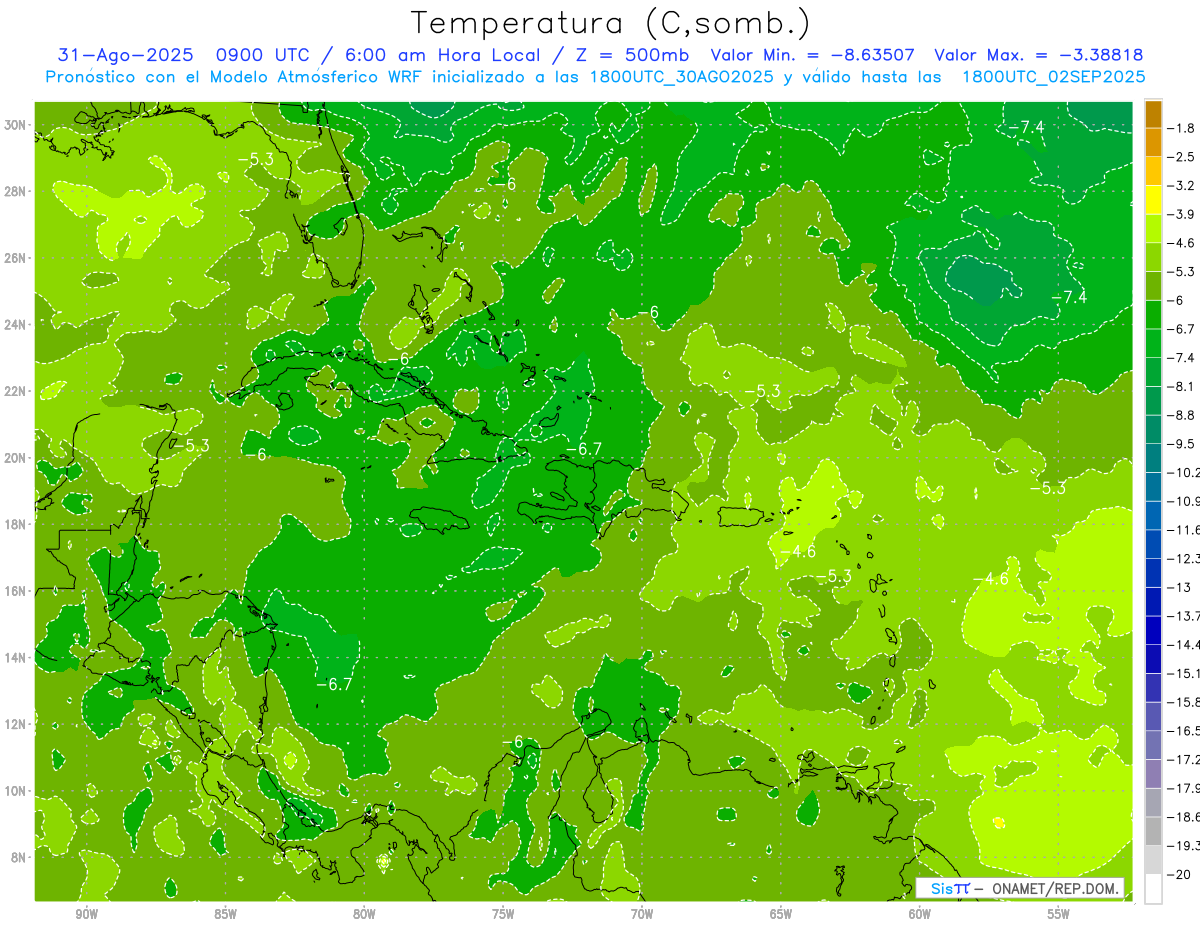1200x927 pixels.
Task: Click the '22N' latitude axis label
Action: coord(16,391)
